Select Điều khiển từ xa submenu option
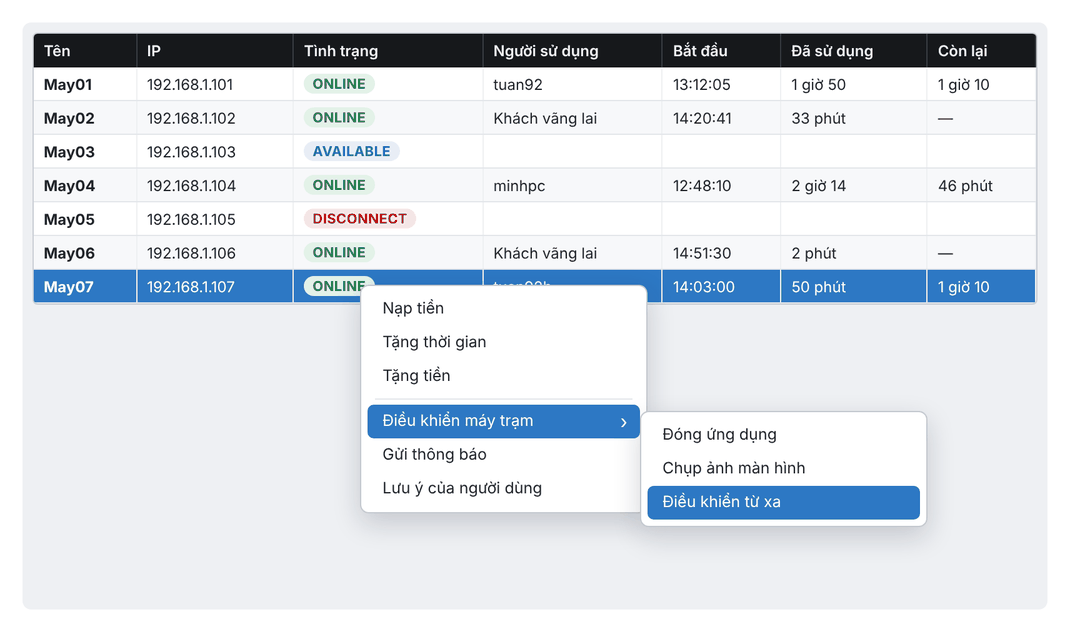1070x632 pixels. (x=783, y=502)
